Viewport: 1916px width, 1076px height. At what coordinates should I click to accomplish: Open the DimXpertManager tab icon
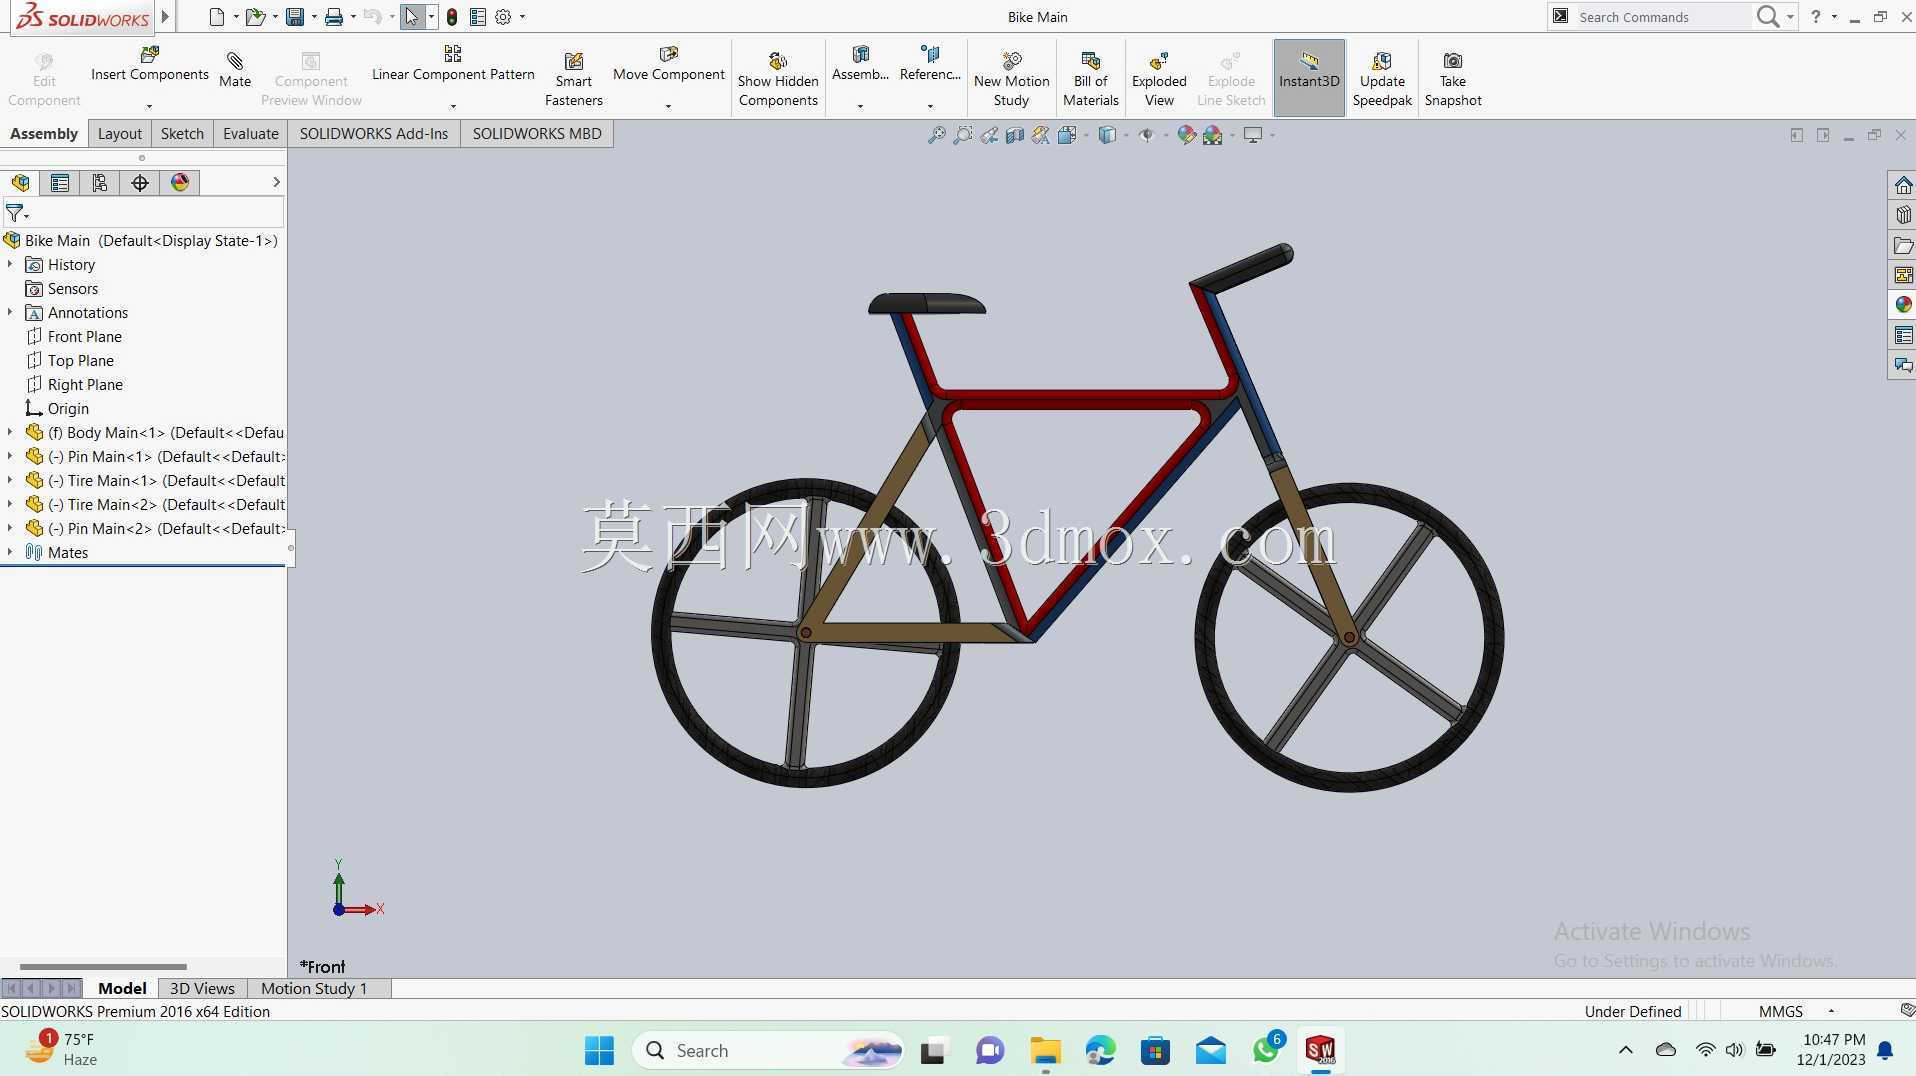(140, 182)
